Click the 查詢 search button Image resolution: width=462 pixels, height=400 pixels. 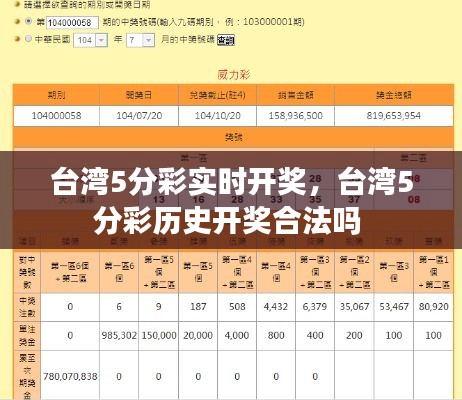[226, 40]
